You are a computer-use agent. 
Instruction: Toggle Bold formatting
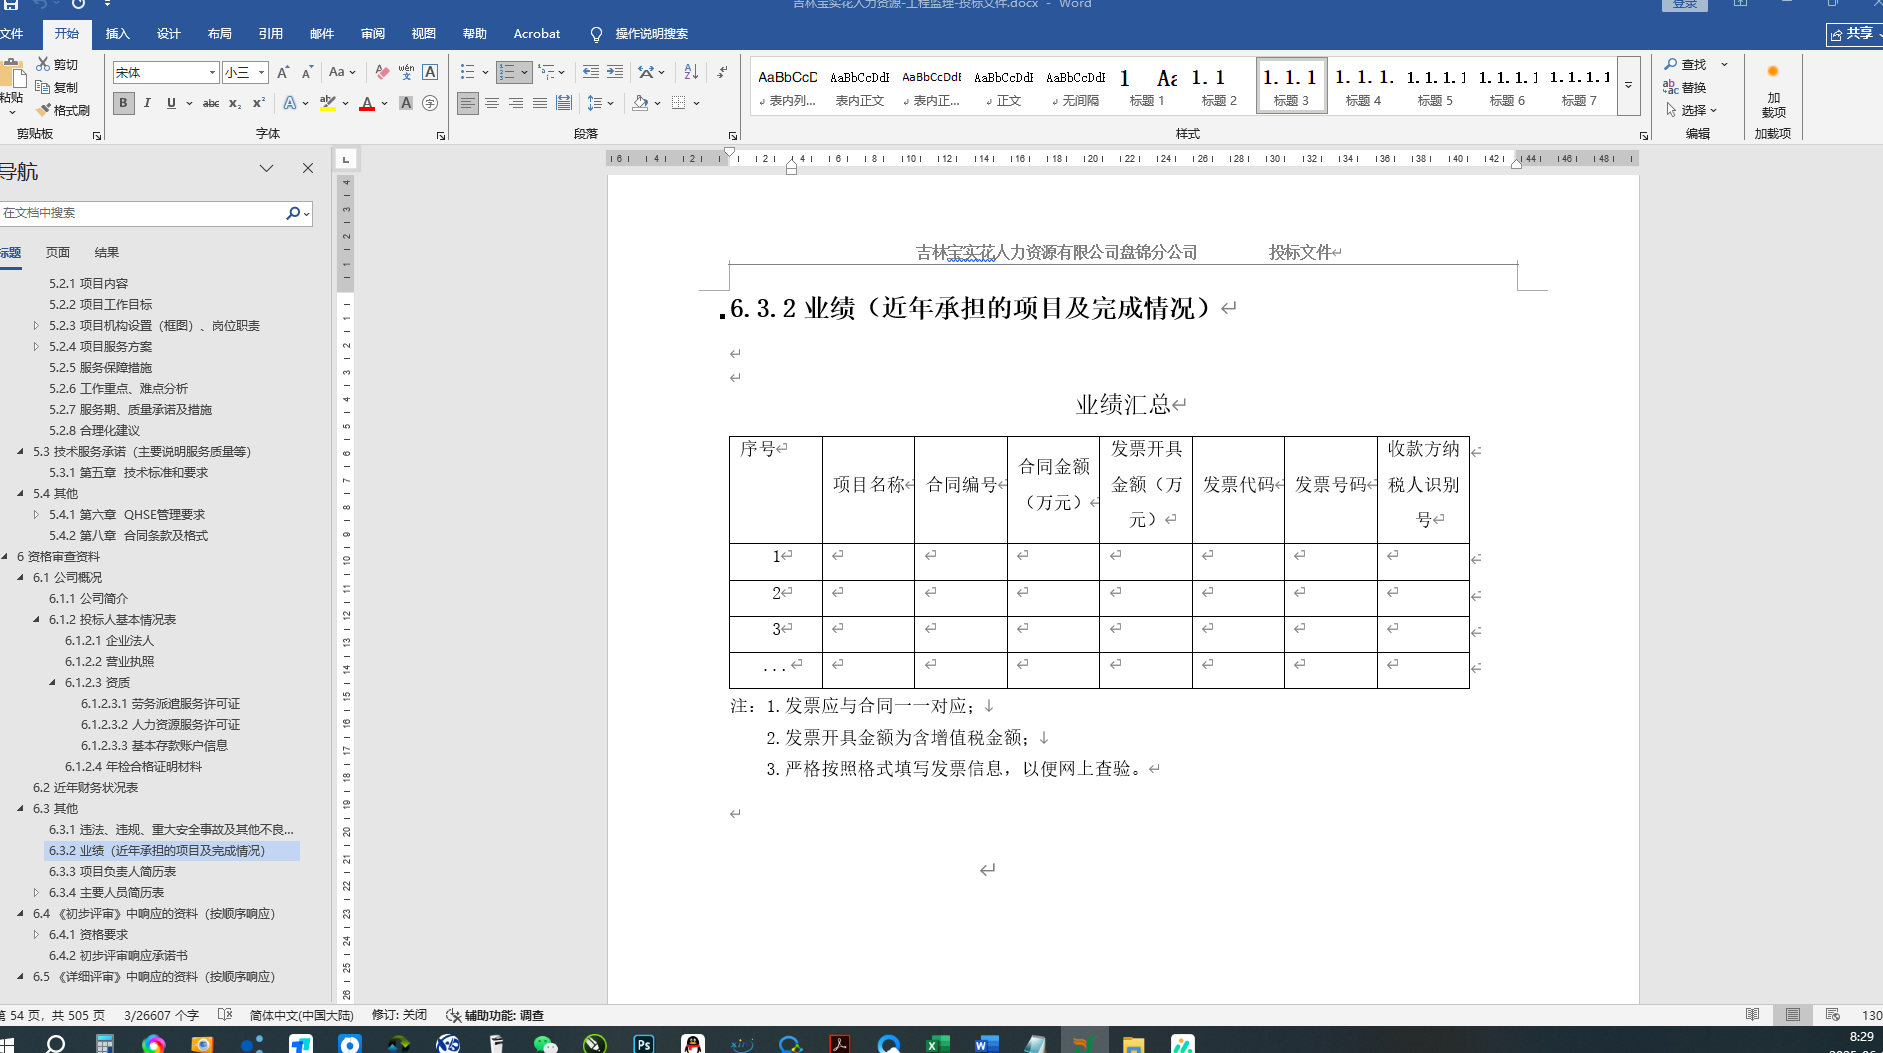coord(124,103)
